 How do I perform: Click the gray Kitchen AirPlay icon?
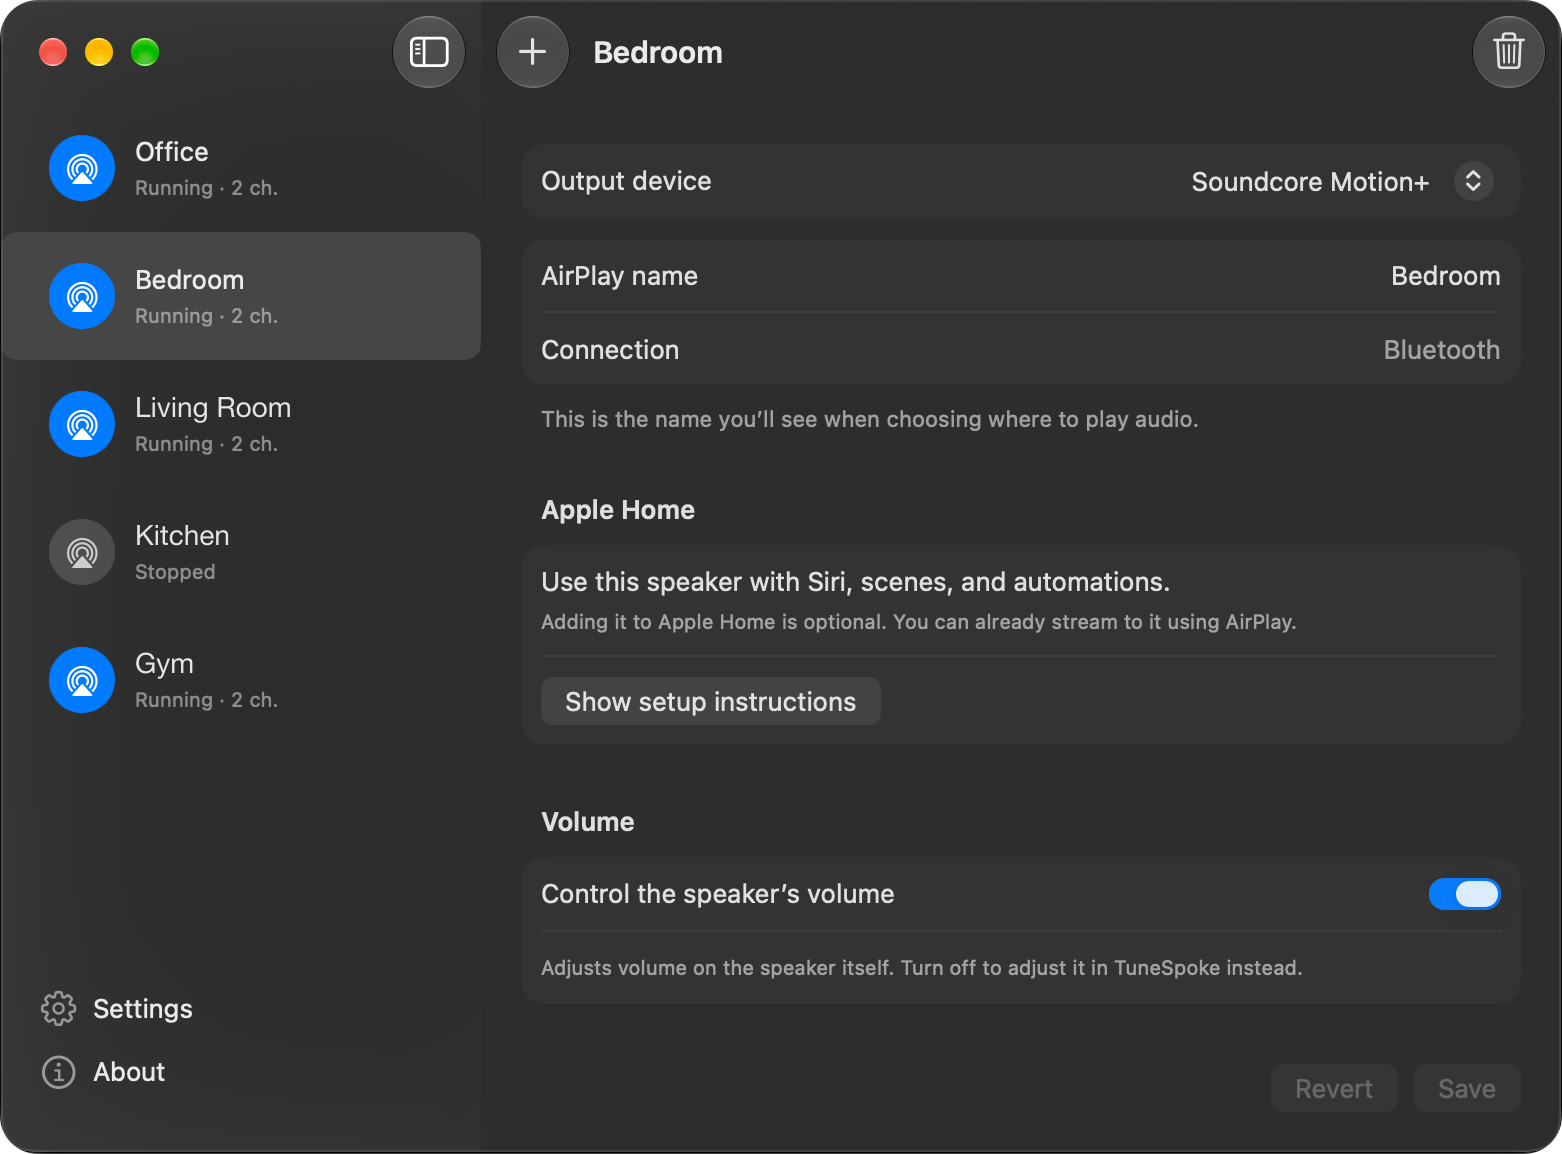(82, 552)
